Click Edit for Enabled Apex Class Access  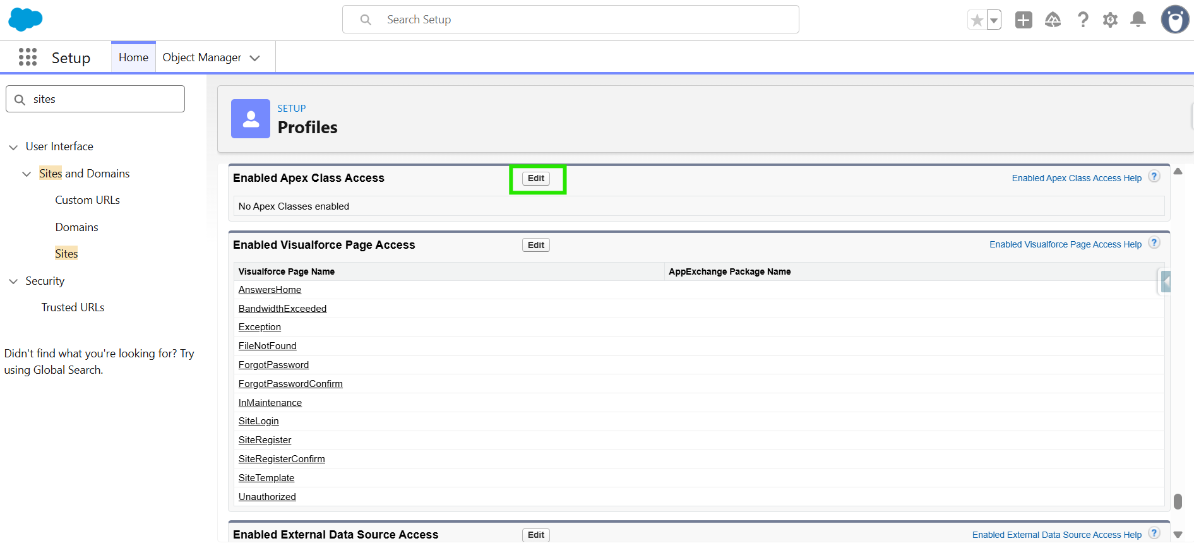click(x=536, y=178)
